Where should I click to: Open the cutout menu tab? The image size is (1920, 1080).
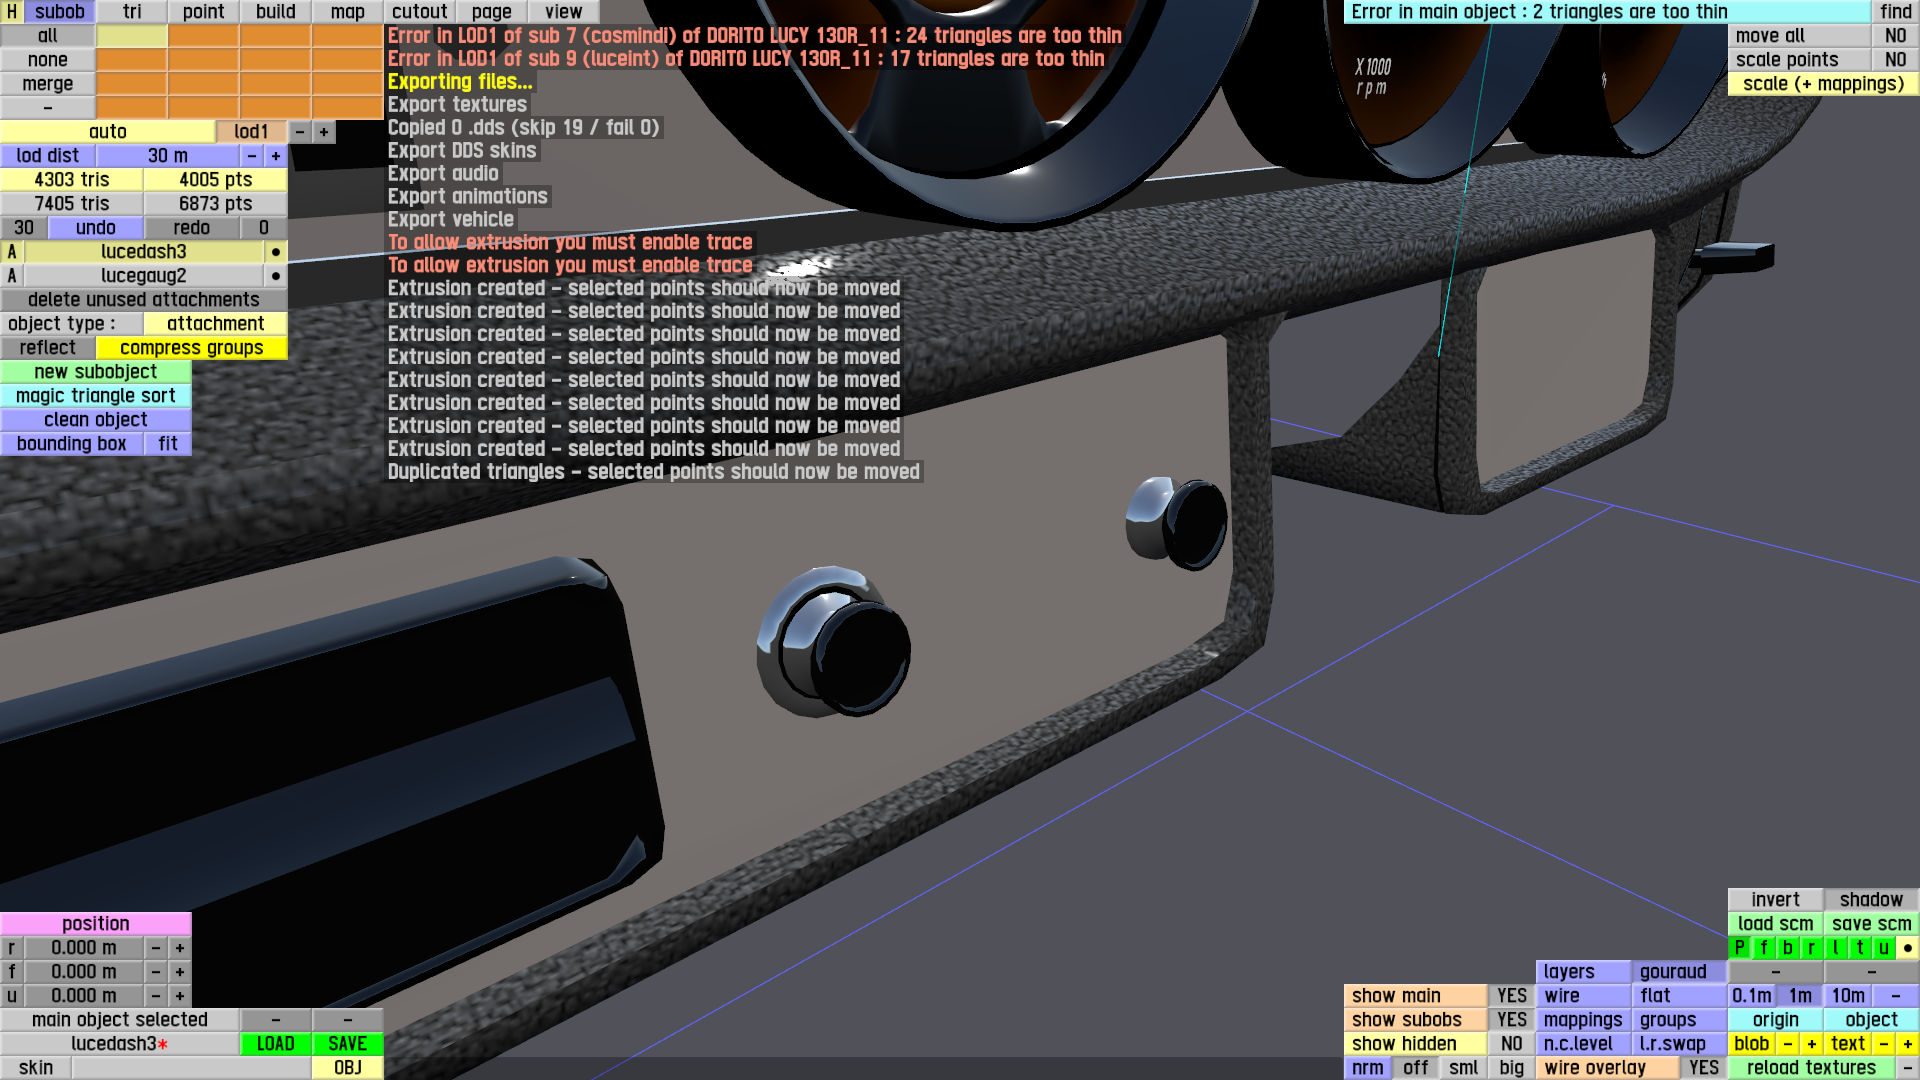pos(420,12)
